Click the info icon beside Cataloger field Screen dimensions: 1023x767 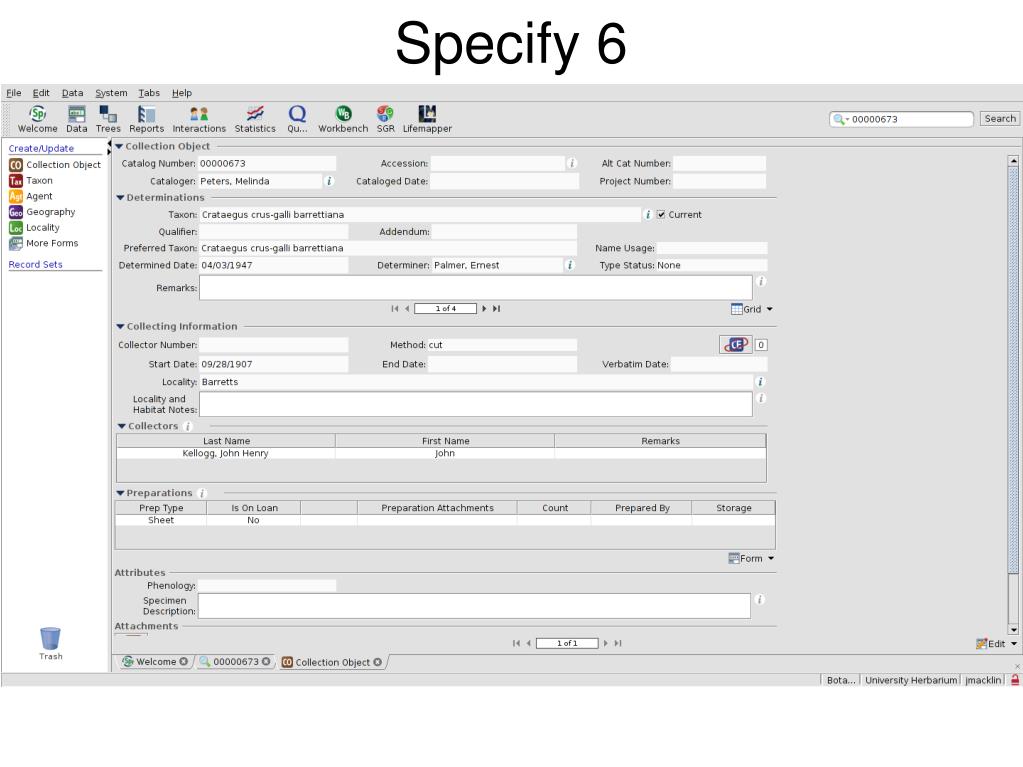[x=329, y=181]
